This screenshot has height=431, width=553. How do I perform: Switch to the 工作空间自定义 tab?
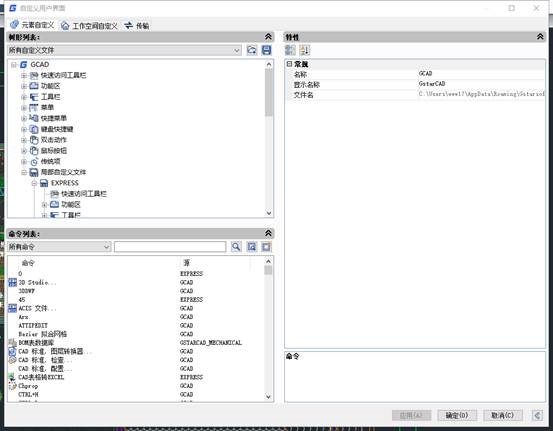(89, 26)
